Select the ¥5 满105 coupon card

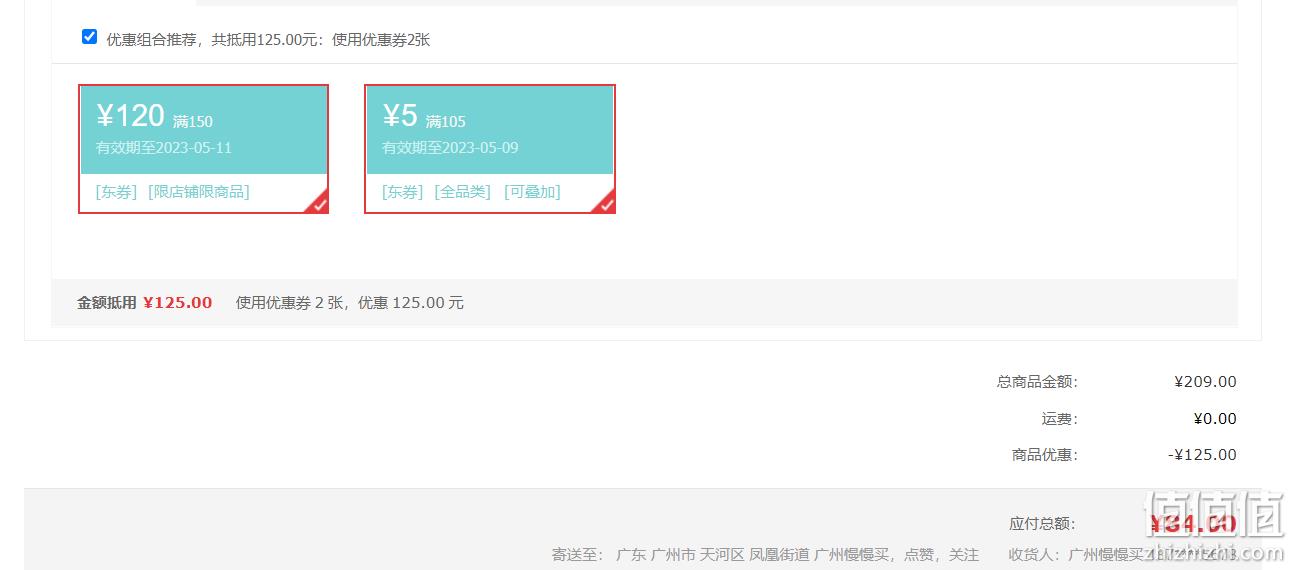(x=490, y=149)
